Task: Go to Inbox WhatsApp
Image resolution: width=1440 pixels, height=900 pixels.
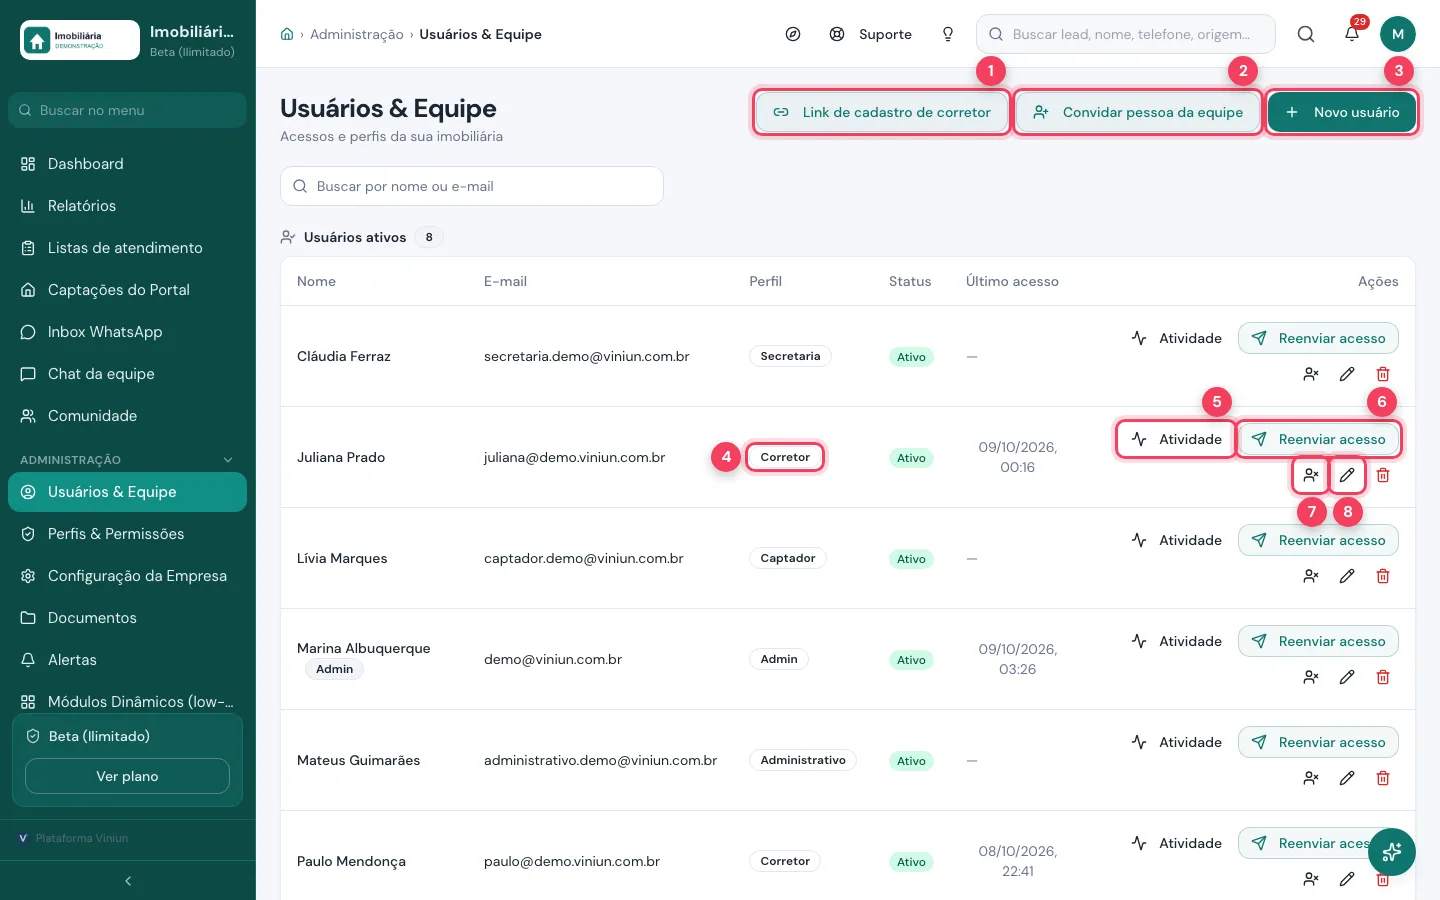Action: click(x=127, y=332)
